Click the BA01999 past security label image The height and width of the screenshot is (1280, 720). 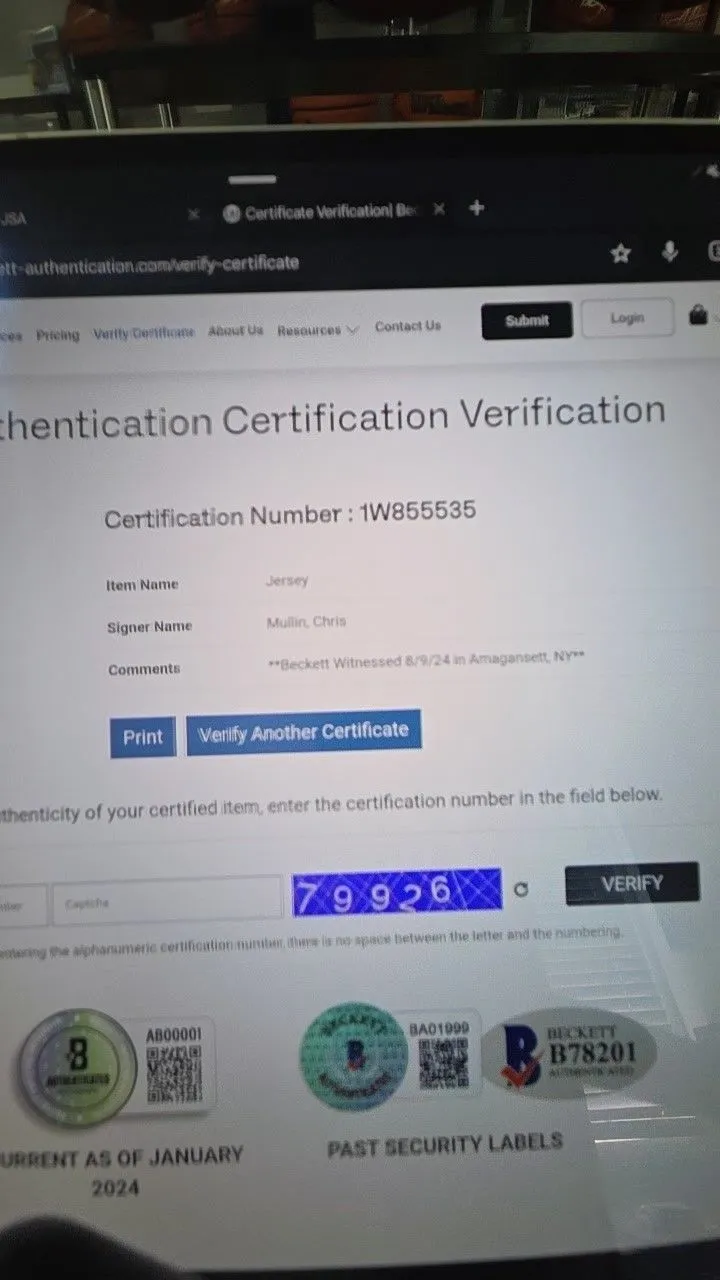tap(388, 1056)
